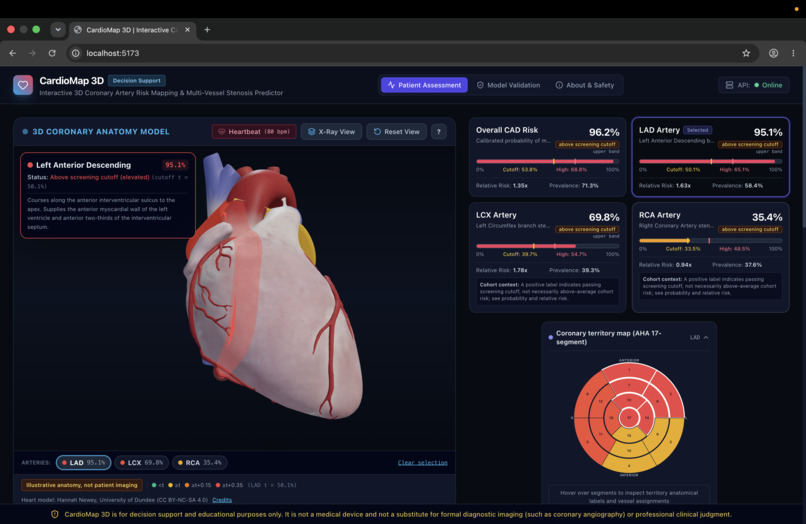Go back with browser back arrow
Image resolution: width=806 pixels, height=524 pixels.
[x=13, y=53]
